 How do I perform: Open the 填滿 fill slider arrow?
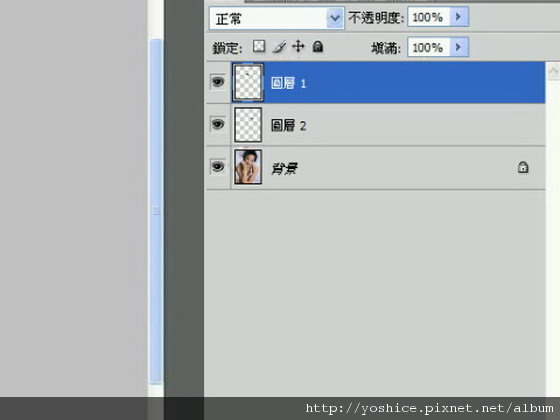click(459, 47)
